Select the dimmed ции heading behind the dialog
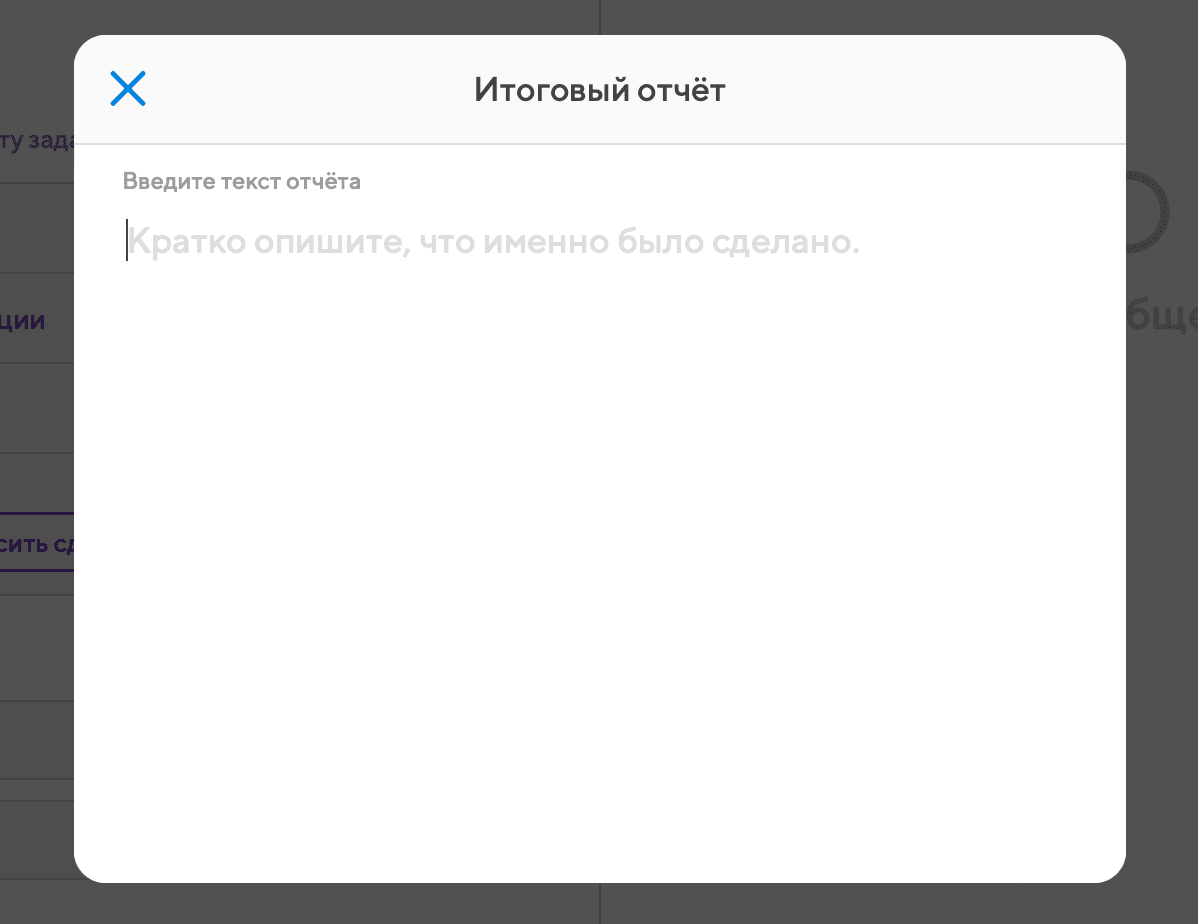 [23, 319]
